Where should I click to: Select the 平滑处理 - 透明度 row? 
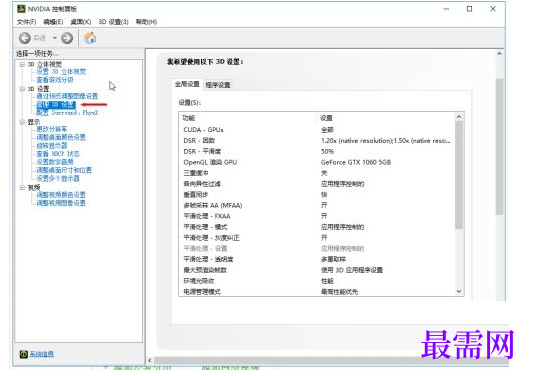coord(317,259)
